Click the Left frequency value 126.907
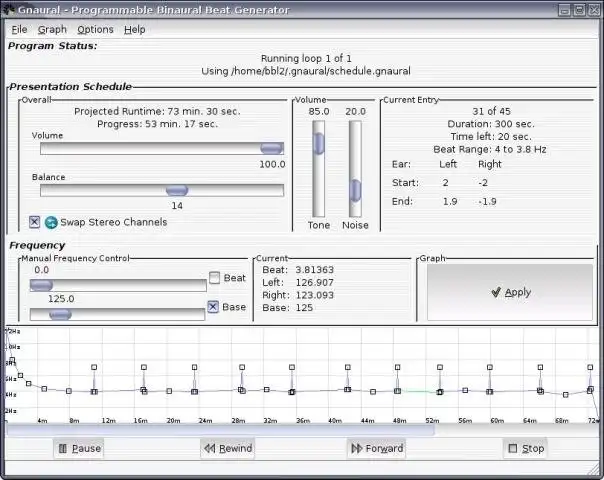Image resolution: width=604 pixels, height=480 pixels. point(314,282)
